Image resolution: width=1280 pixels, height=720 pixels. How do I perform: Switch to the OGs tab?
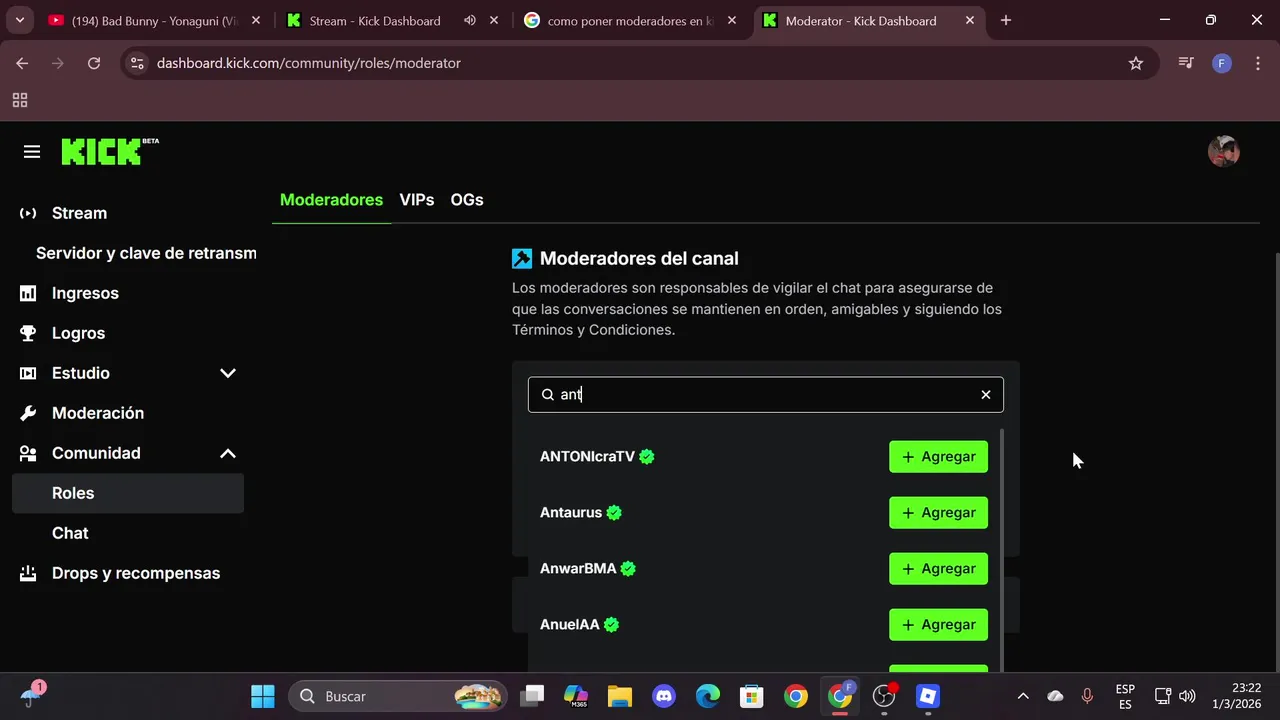tap(467, 200)
